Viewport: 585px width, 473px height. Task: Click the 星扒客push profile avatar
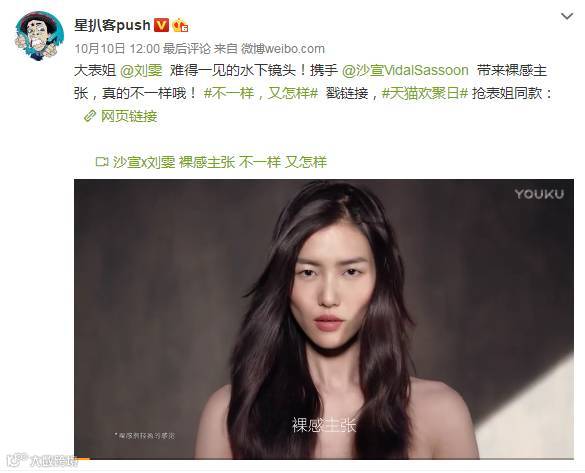pos(39,36)
